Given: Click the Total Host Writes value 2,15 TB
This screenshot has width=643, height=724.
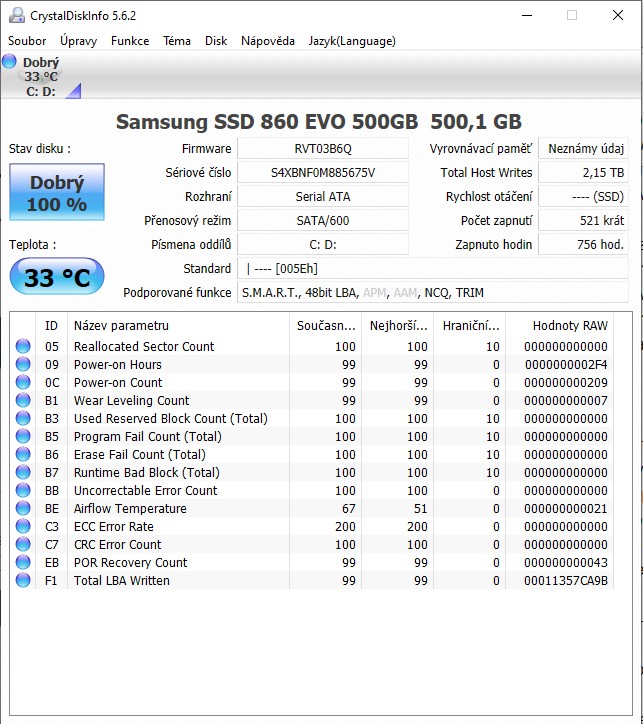Looking at the screenshot, I should 583,173.
